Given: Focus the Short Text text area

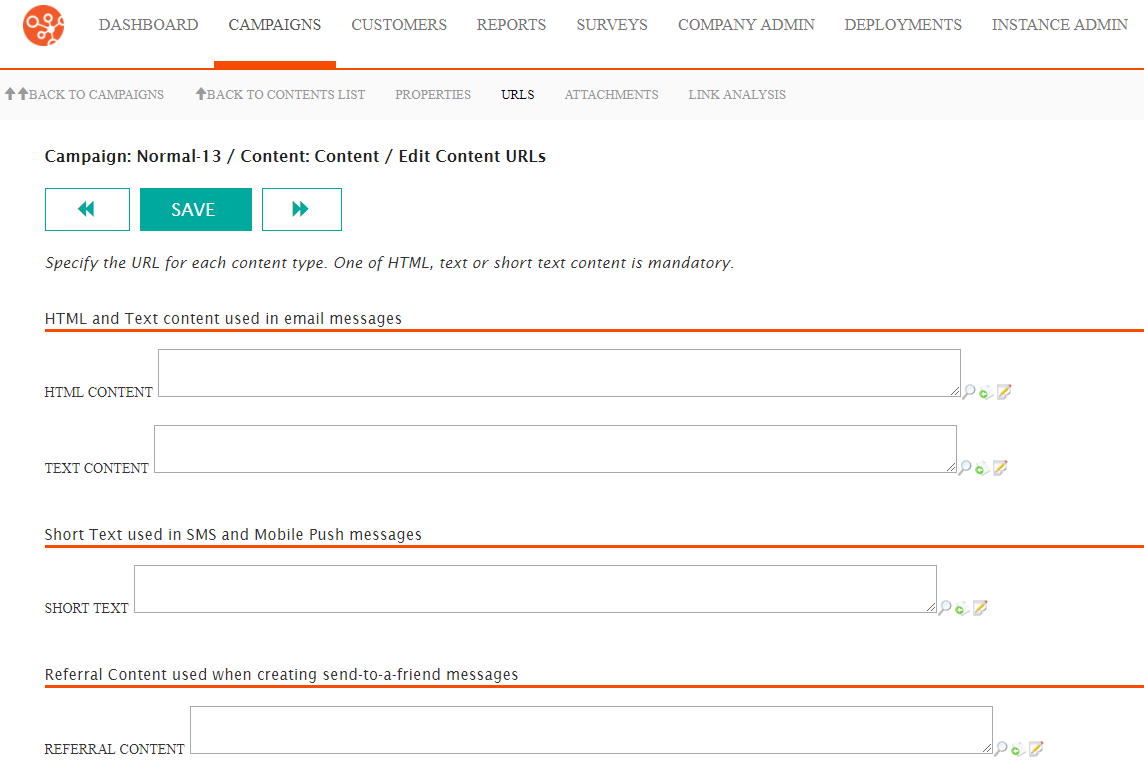Looking at the screenshot, I should point(535,589).
